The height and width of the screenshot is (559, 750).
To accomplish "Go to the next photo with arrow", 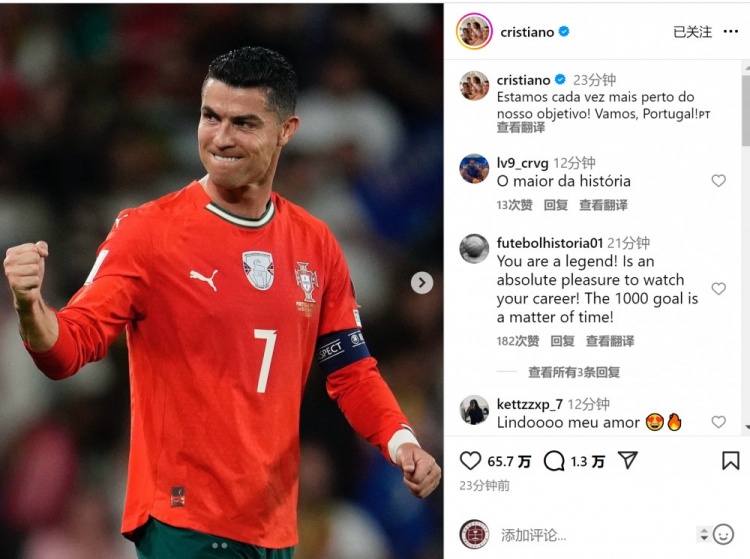I will click(x=422, y=283).
